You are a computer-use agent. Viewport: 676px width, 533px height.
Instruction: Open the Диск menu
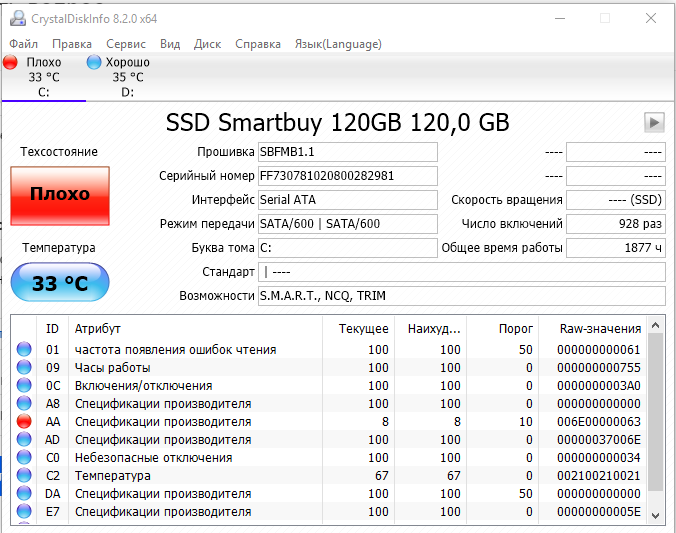207,44
